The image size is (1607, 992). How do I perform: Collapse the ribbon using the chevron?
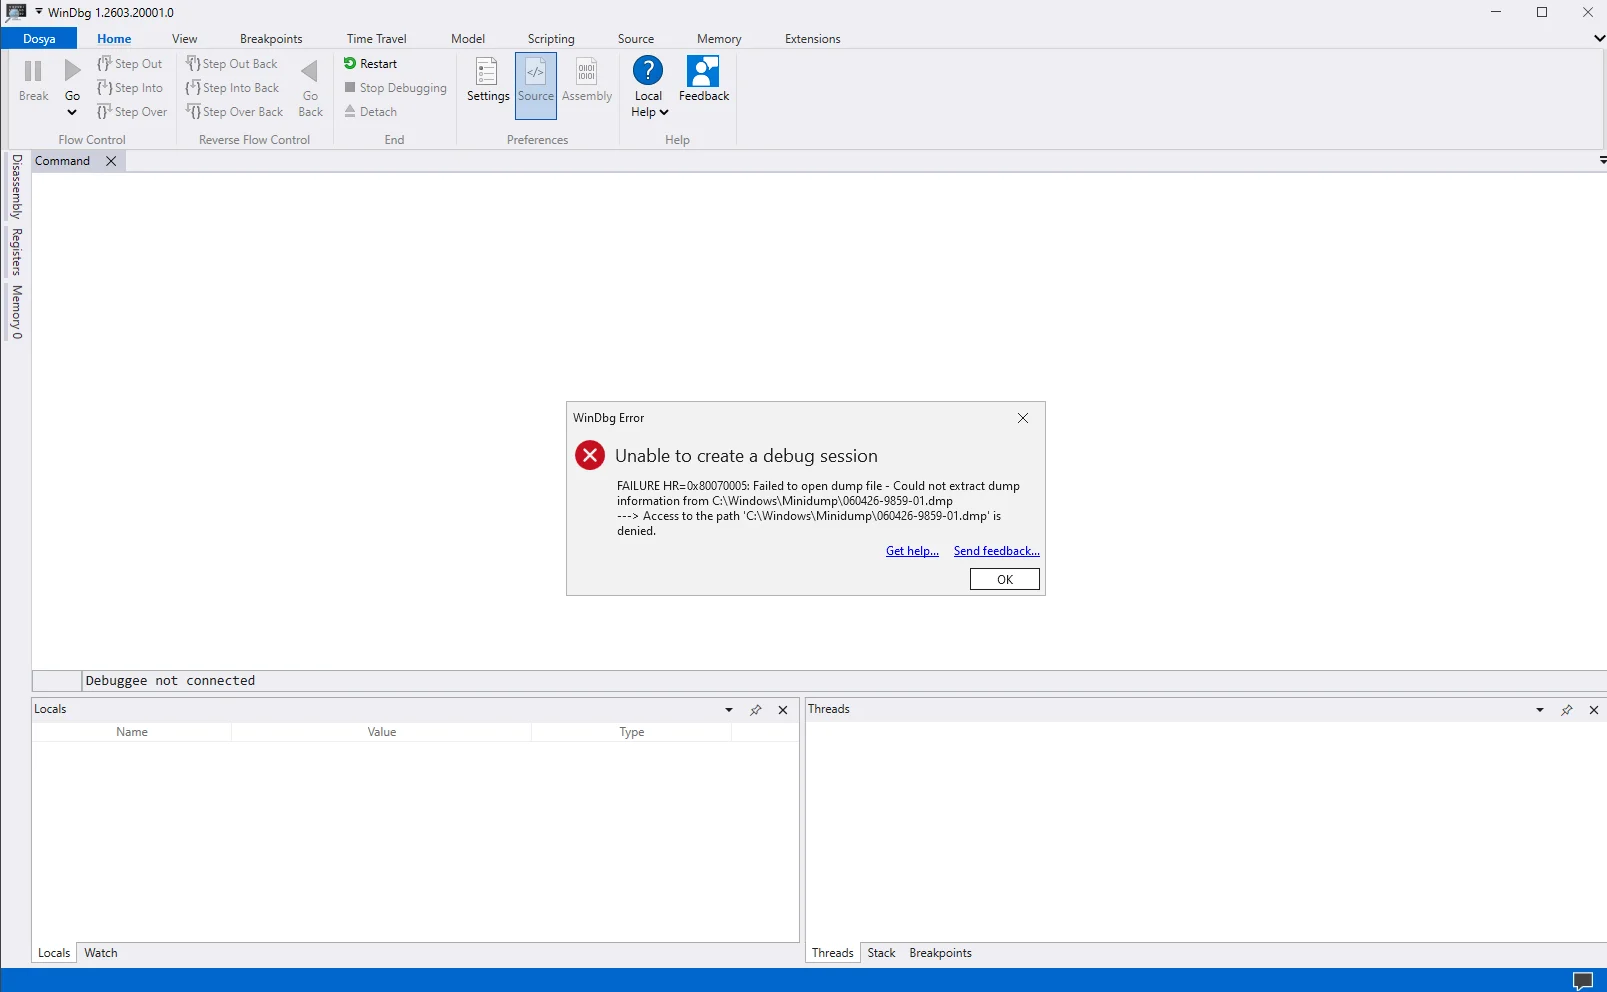[x=1598, y=38]
